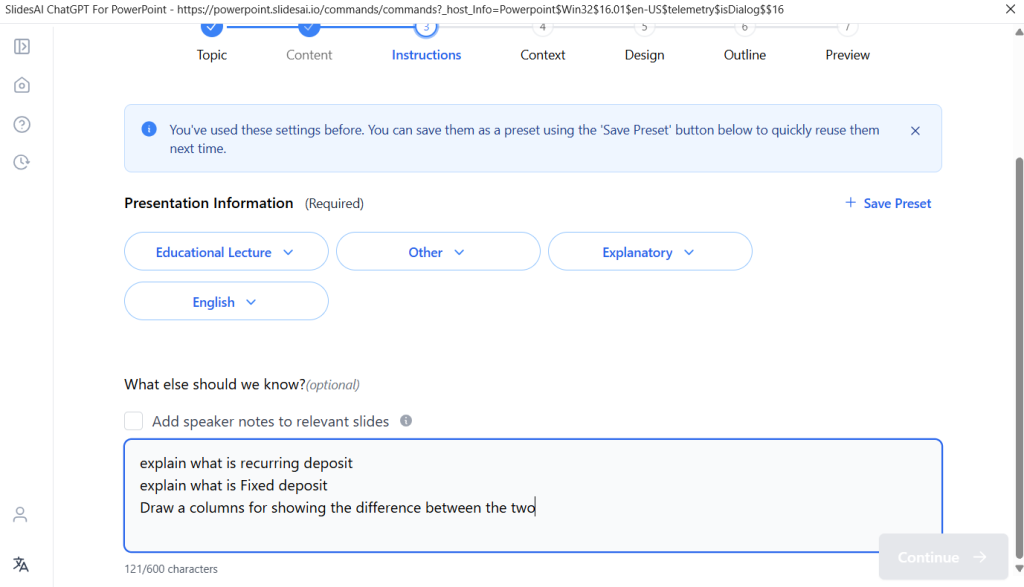
Task: Expand the Educational Lecture dropdown
Action: coord(226,252)
